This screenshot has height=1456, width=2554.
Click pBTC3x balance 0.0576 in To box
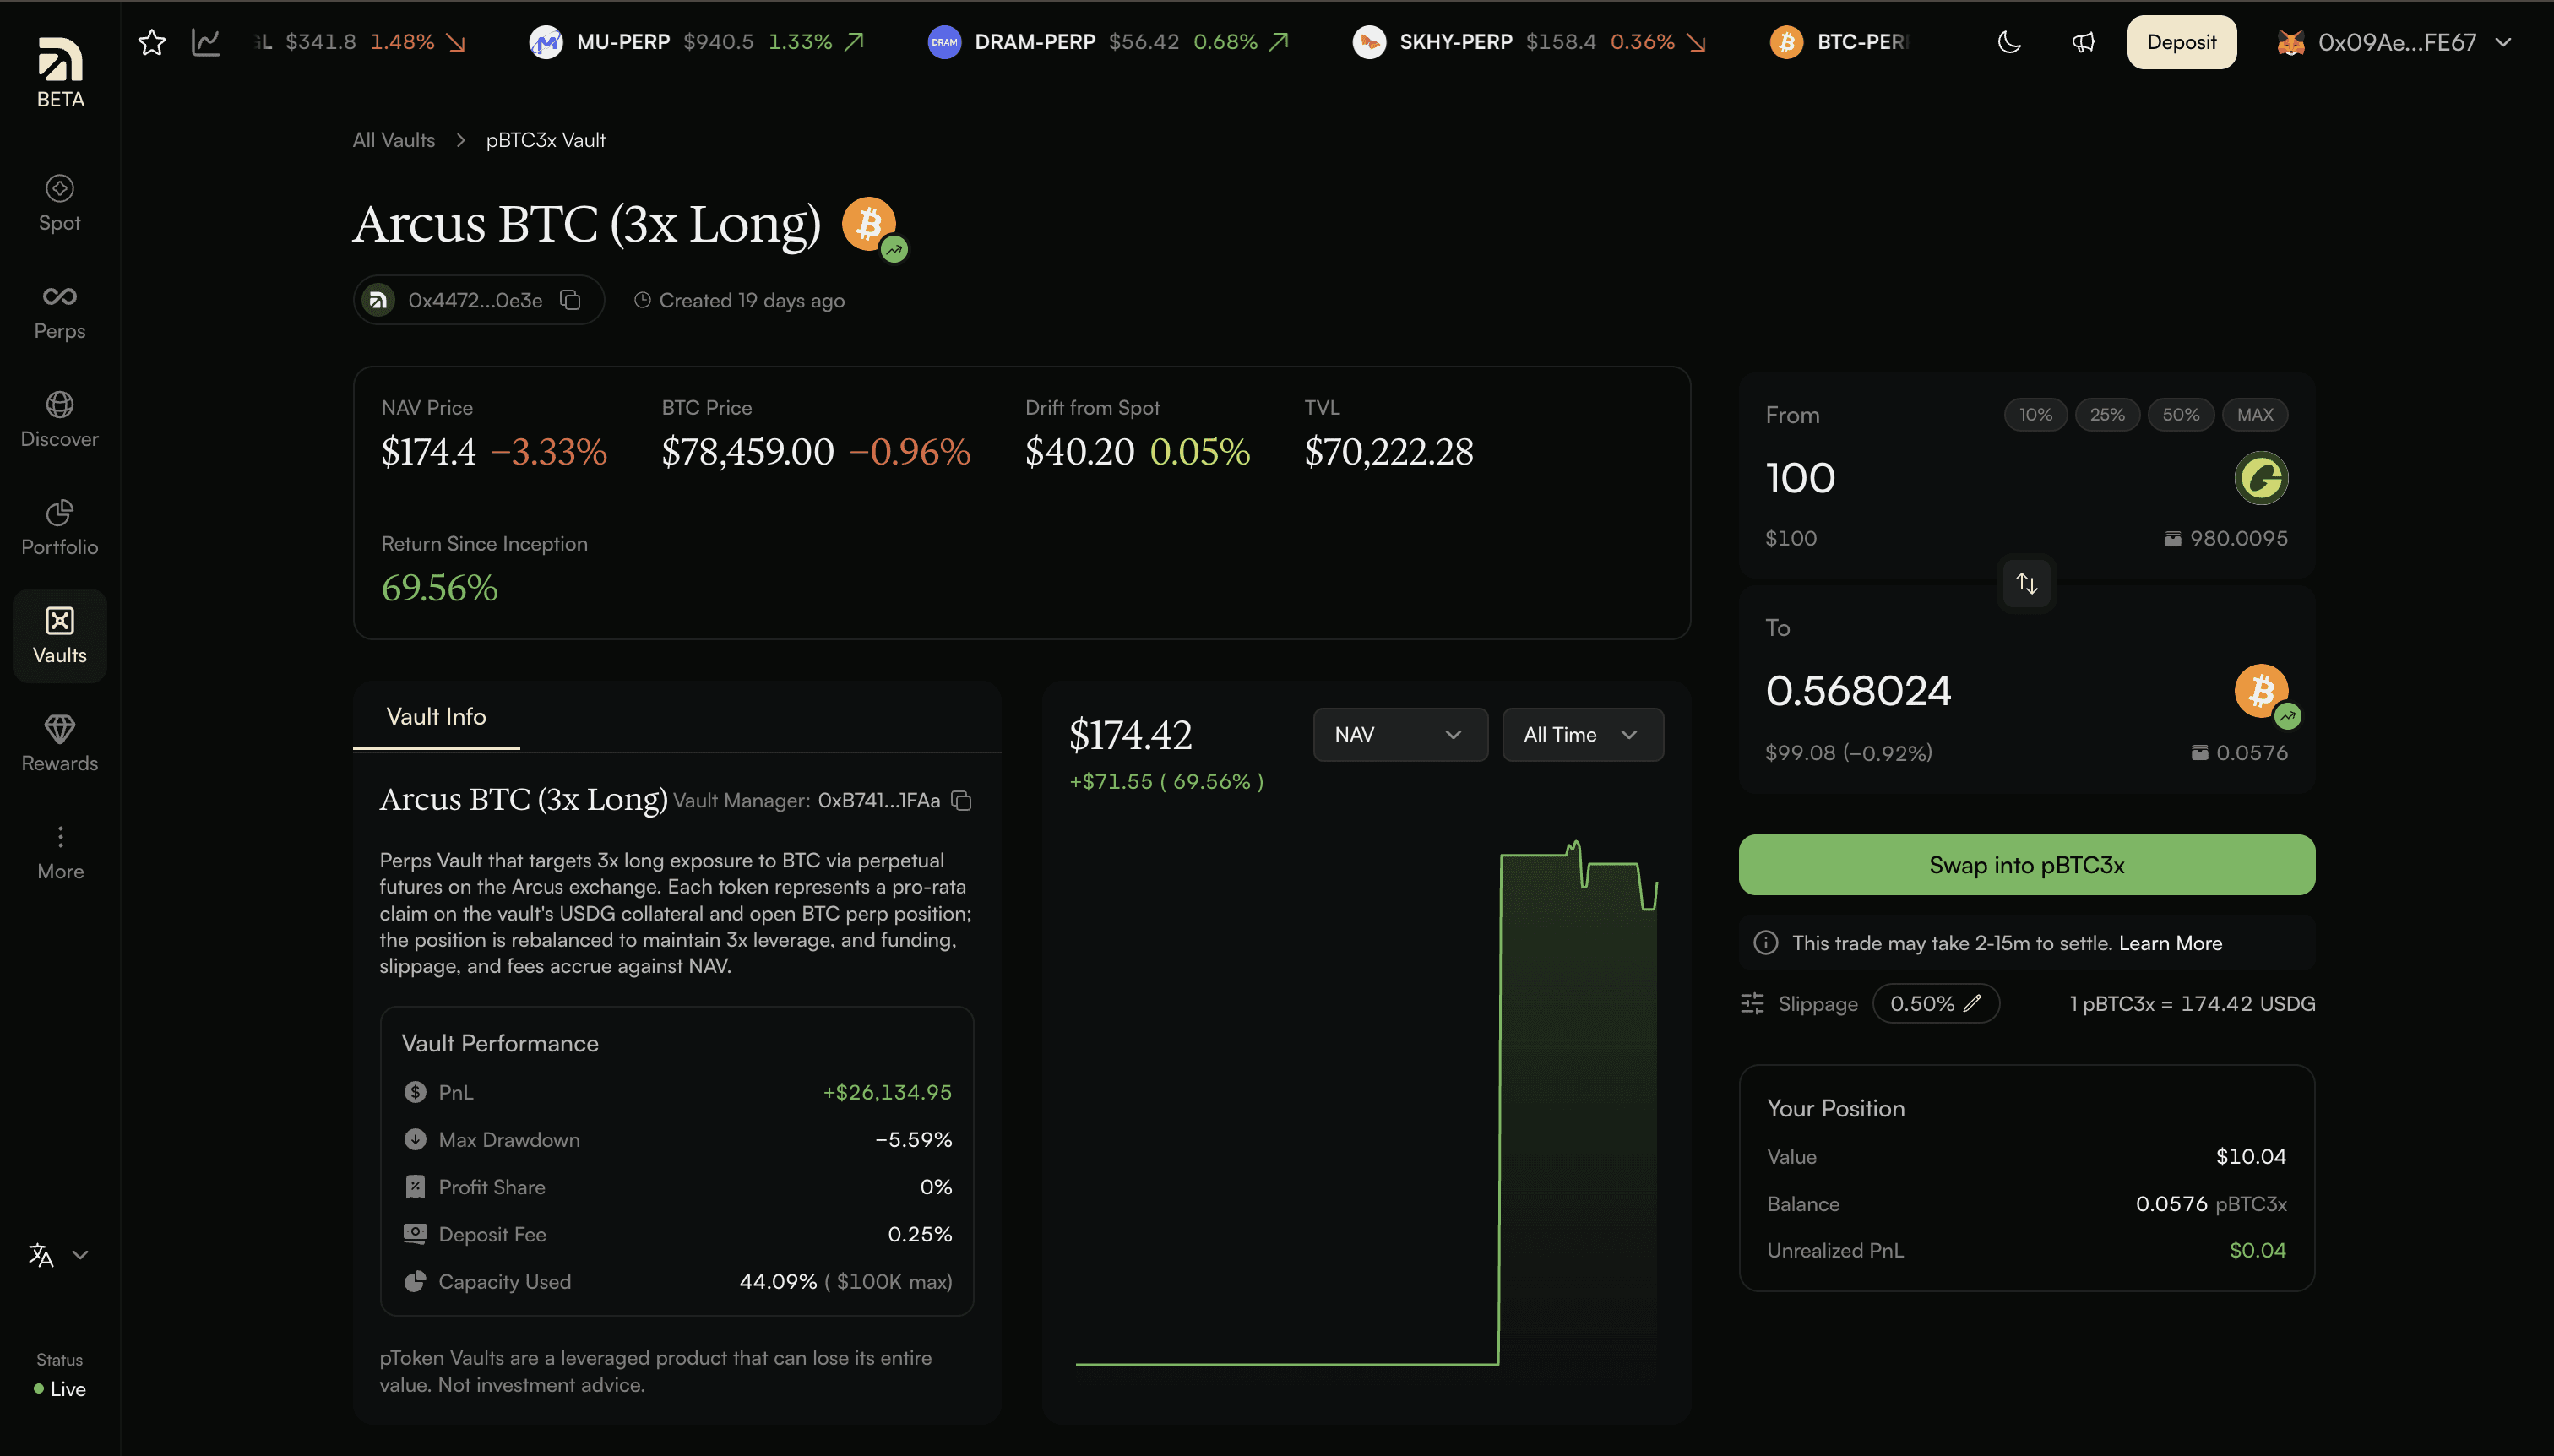[x=2239, y=752]
